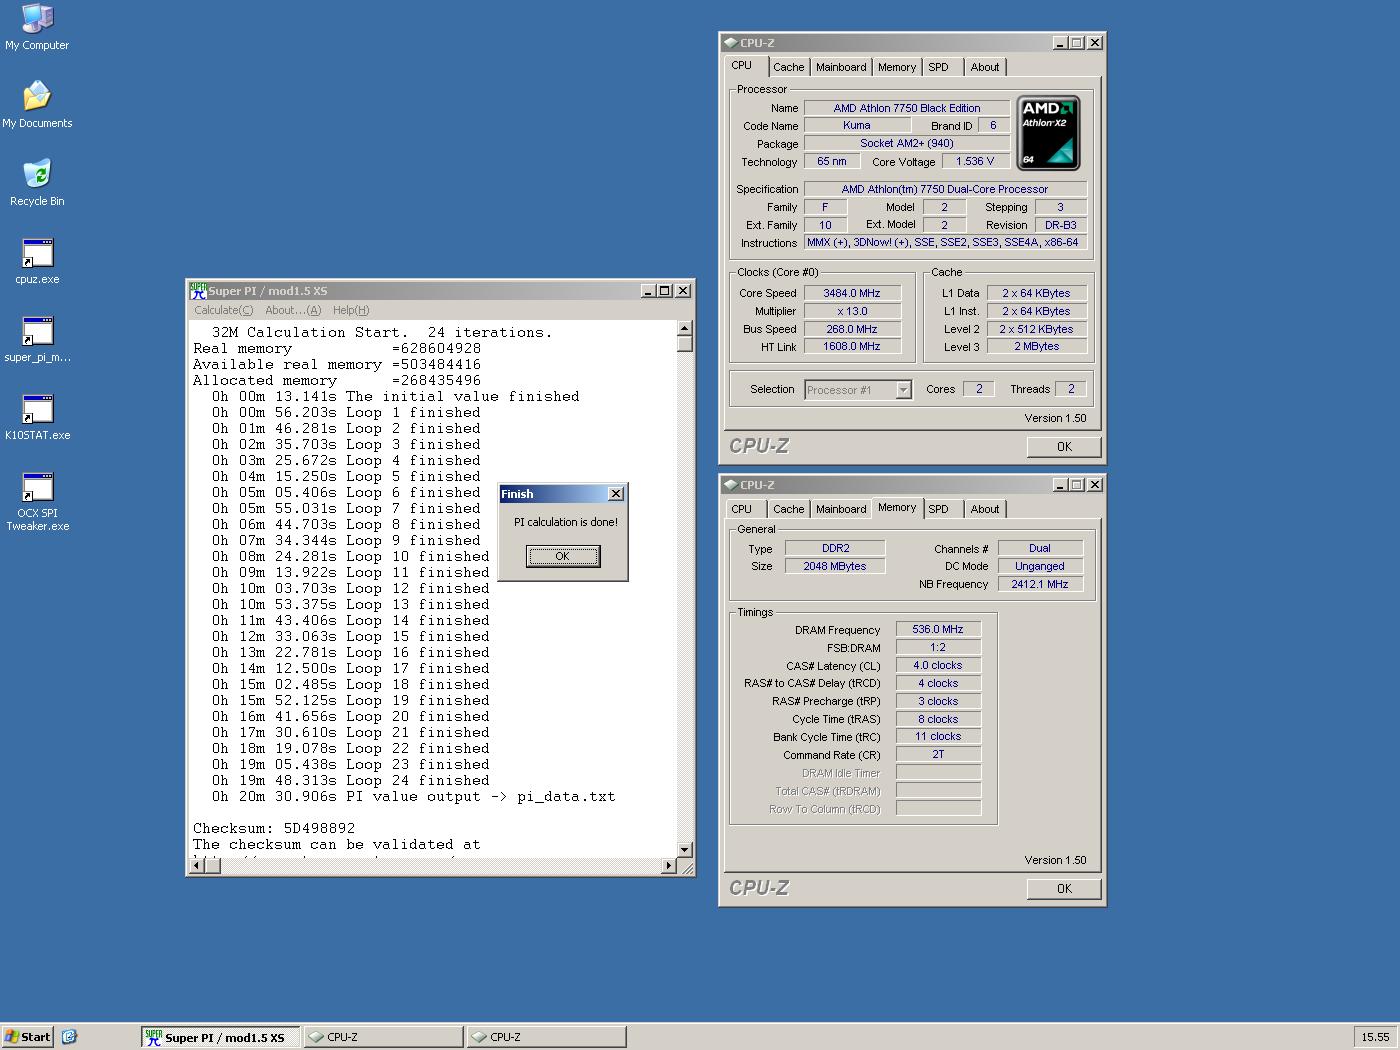The image size is (1400, 1050).
Task: Click Checksum: 5D498892 line in Super PI
Action: [274, 828]
